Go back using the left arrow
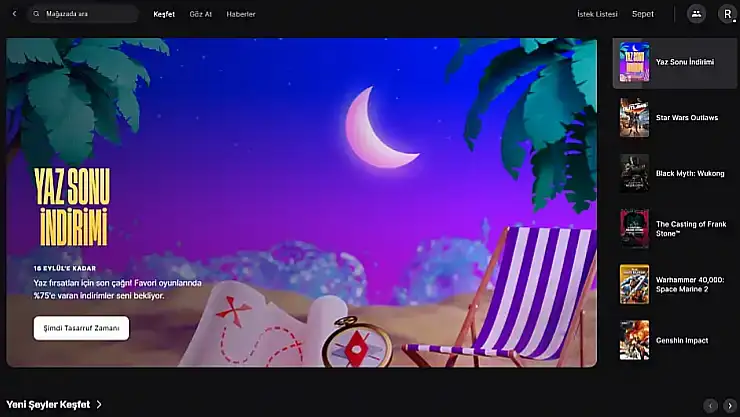Screen dimensions: 740x417 tap(15, 14)
